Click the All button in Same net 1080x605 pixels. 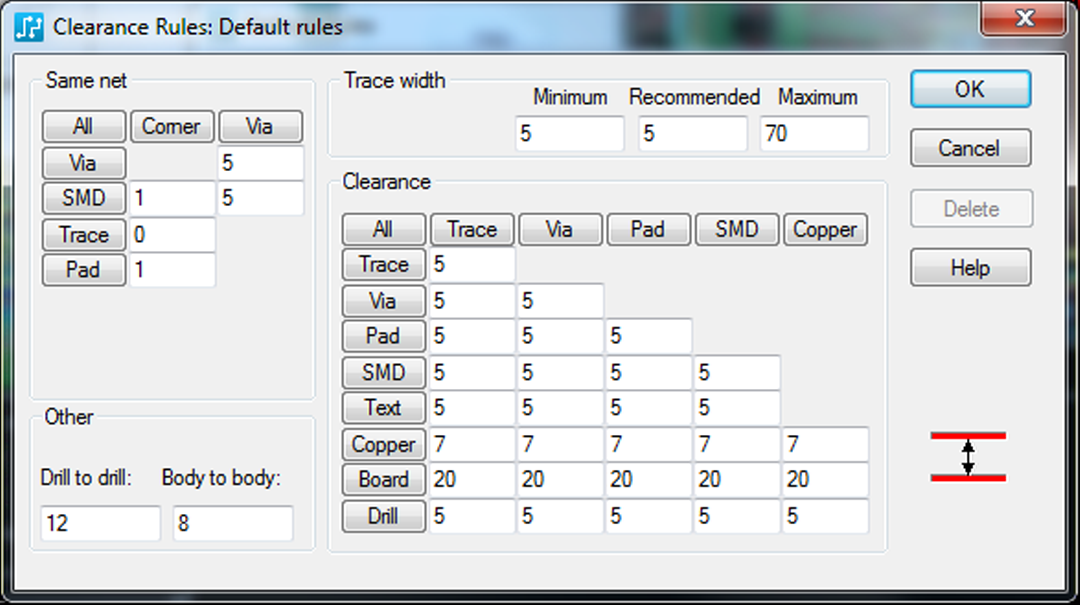coord(83,127)
